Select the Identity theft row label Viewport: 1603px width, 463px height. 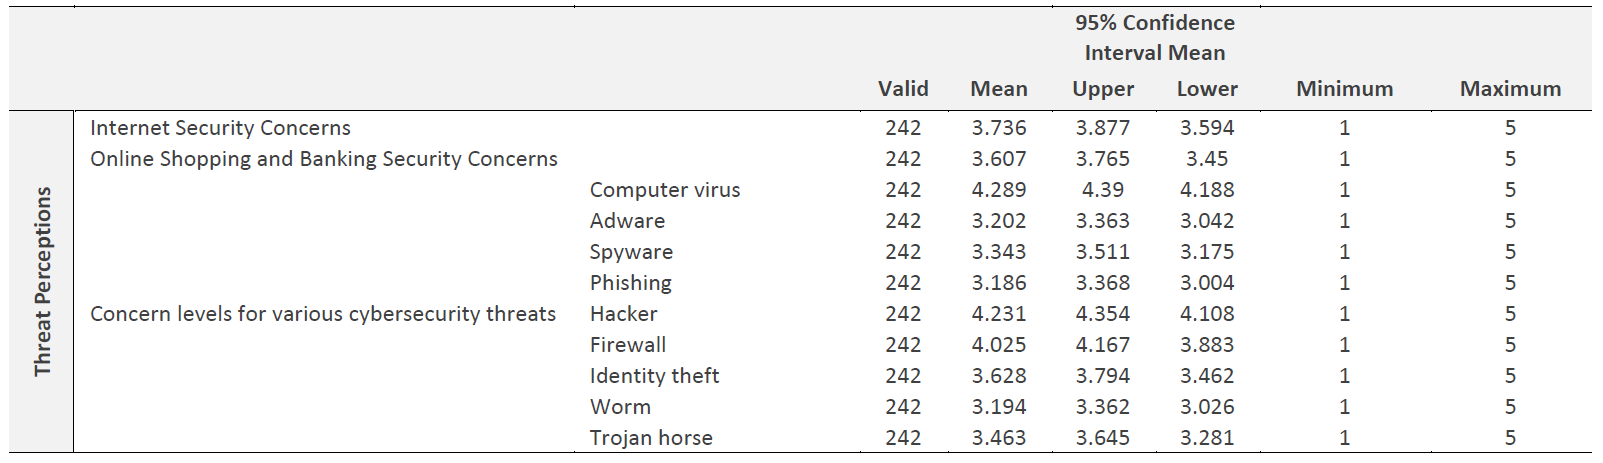[x=654, y=376]
